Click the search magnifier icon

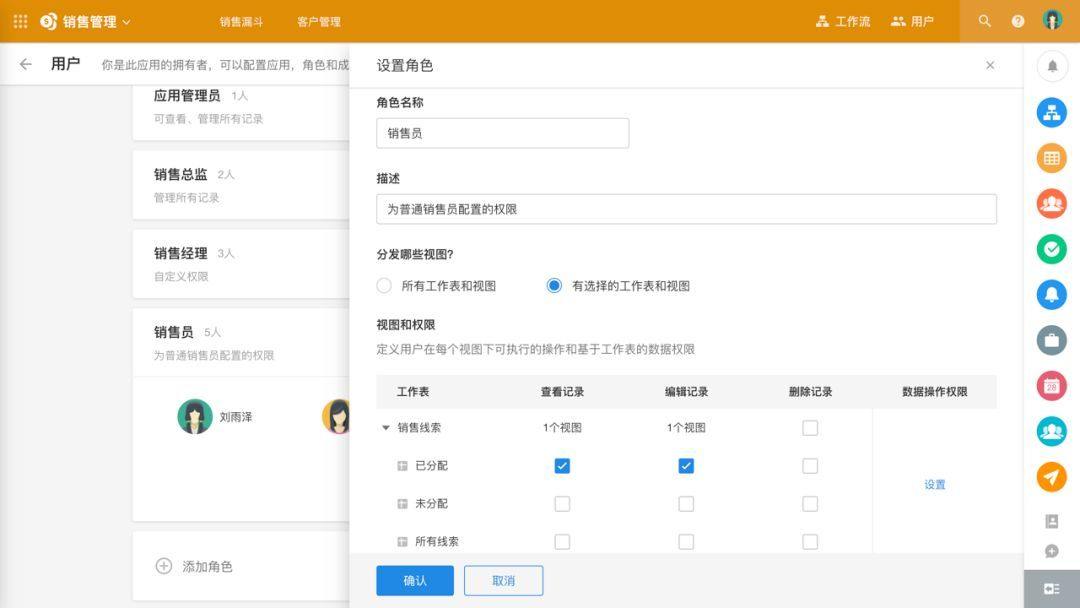985,21
